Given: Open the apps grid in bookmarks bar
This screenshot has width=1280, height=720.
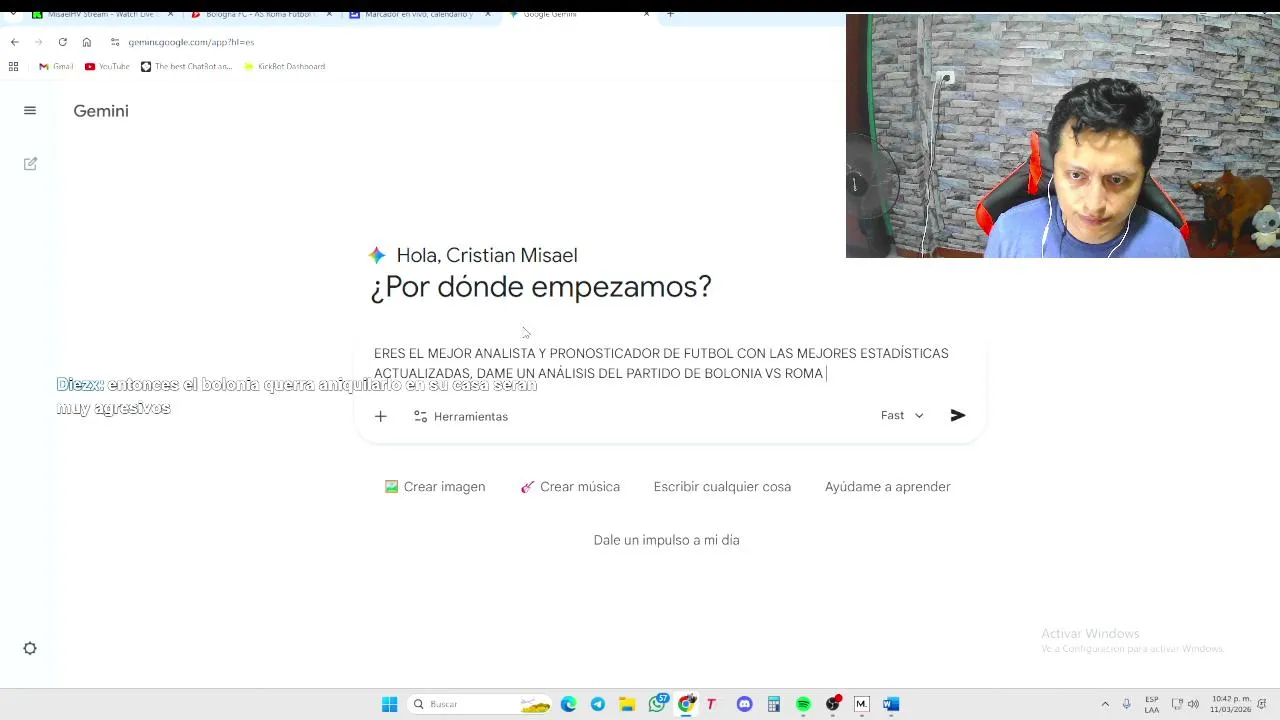Looking at the screenshot, I should [13, 66].
